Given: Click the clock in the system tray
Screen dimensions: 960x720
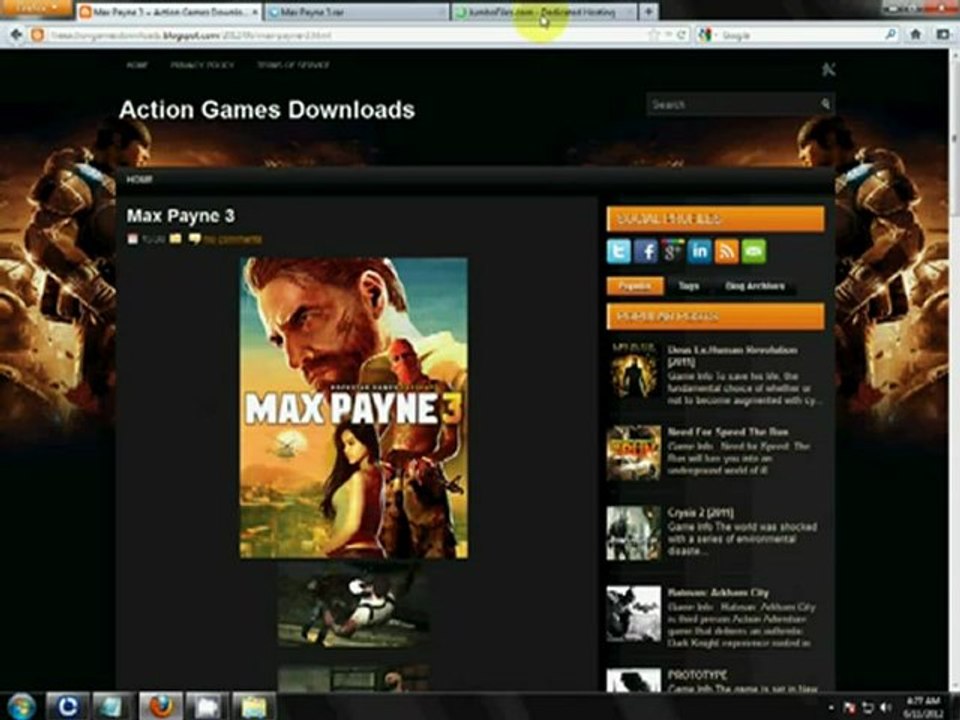Looking at the screenshot, I should pos(923,707).
